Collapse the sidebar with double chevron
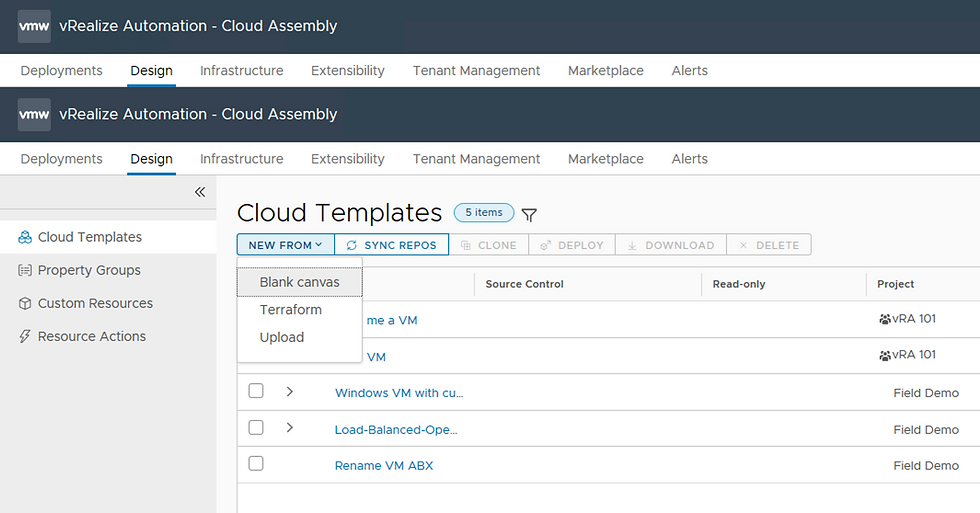This screenshot has height=513, width=980. (200, 192)
